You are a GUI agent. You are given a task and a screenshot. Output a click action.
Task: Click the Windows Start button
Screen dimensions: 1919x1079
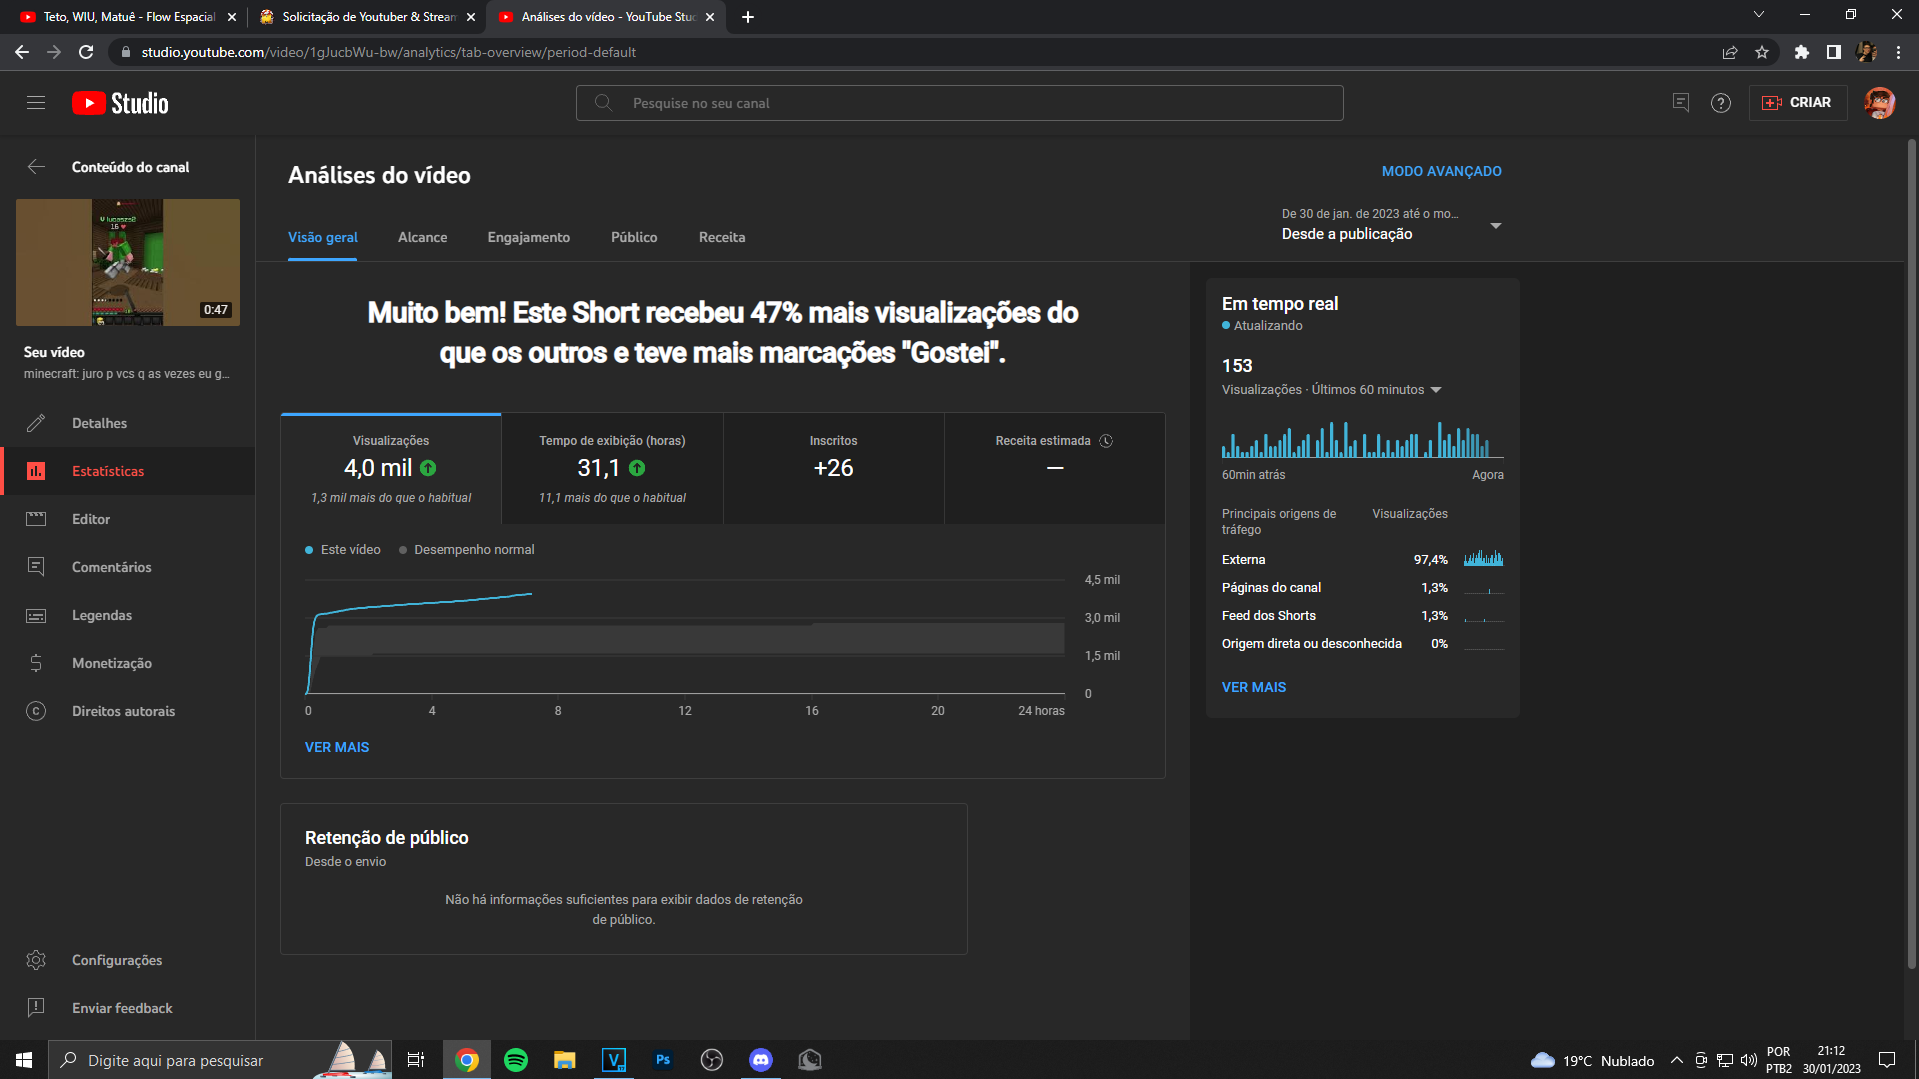pyautogui.click(x=24, y=1060)
